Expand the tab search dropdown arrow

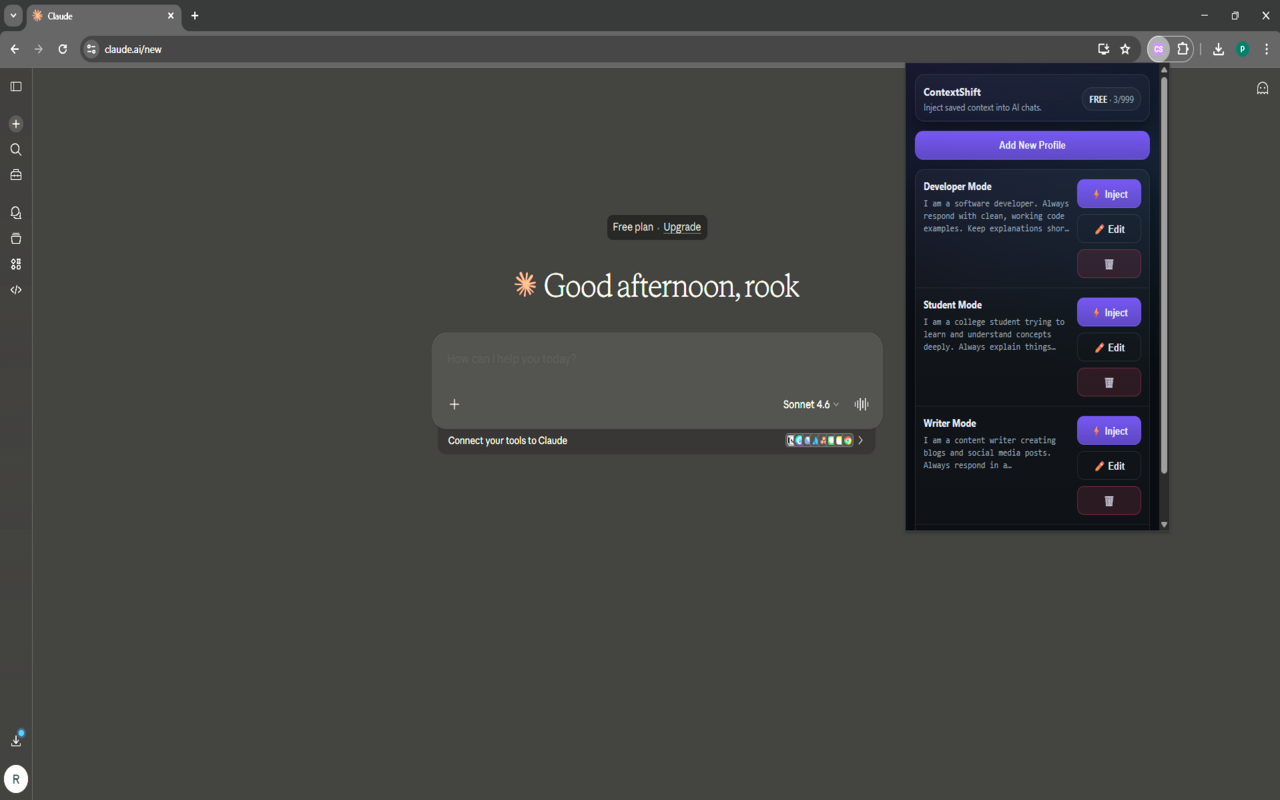13,16
